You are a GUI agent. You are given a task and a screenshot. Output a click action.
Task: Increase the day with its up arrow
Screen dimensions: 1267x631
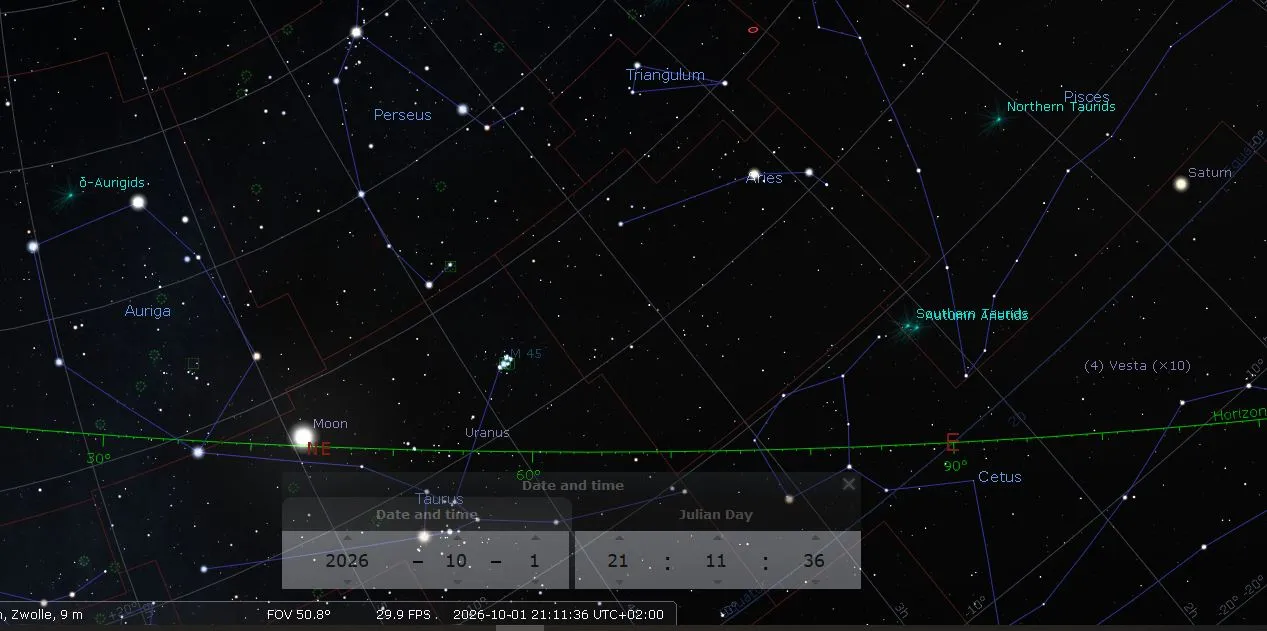(x=534, y=538)
